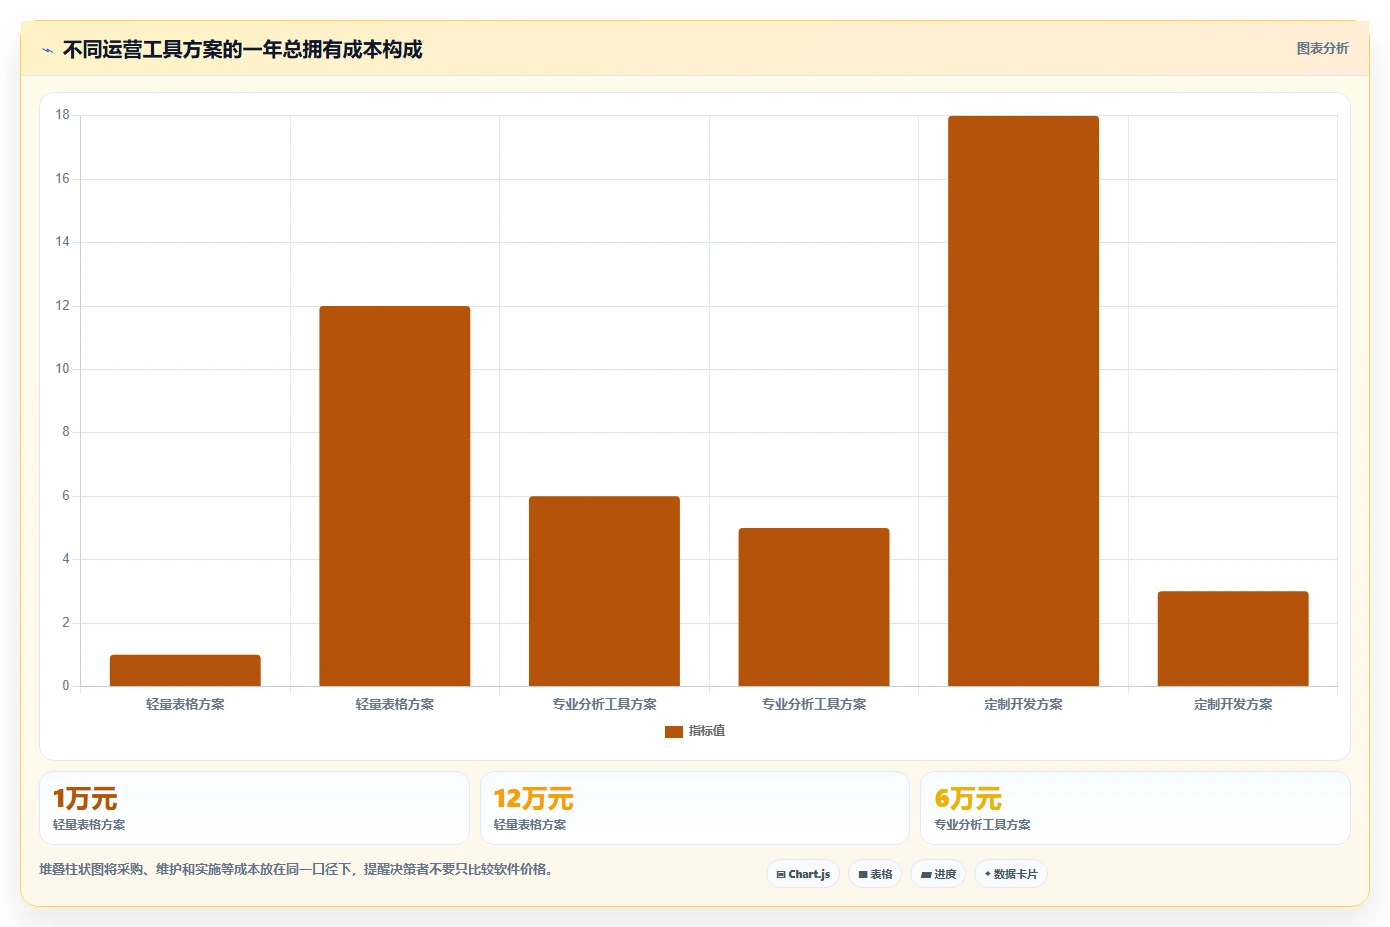Click the bar reaching value 12
Viewport: 1390px width, 927px height.
pos(395,496)
